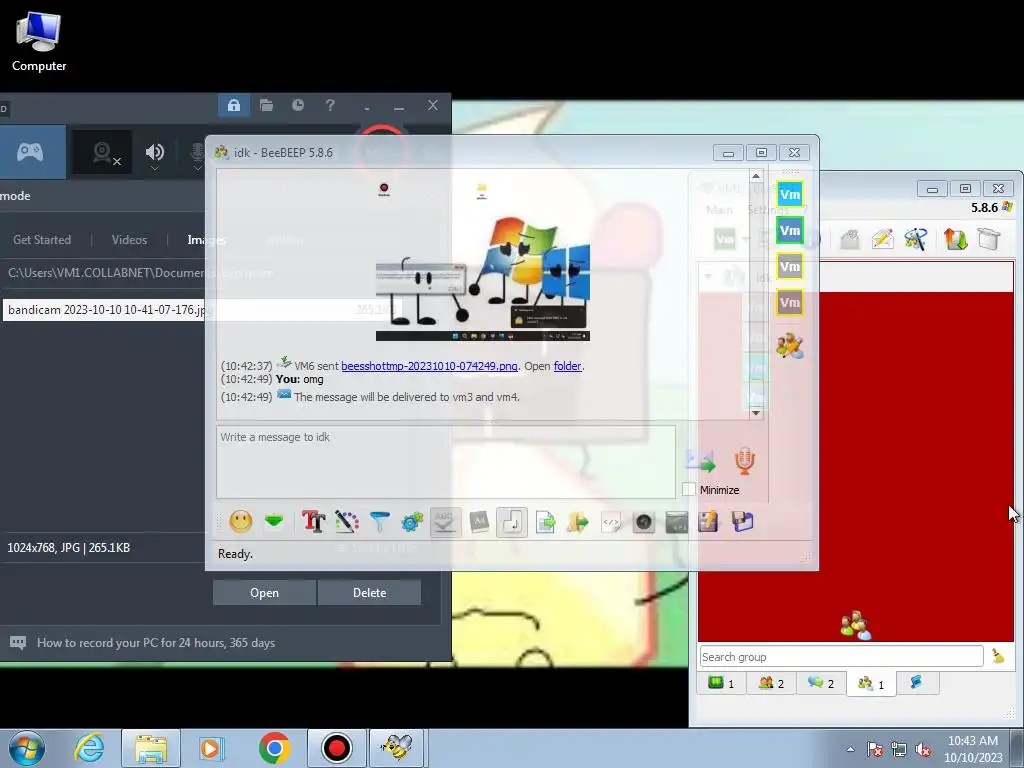Click the green down-arrow icon in chat toolbar
This screenshot has height=768, width=1024.
(x=274, y=522)
